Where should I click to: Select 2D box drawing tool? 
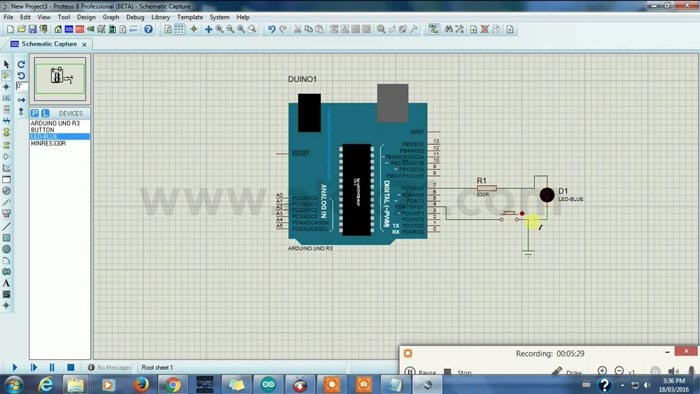tap(6, 238)
